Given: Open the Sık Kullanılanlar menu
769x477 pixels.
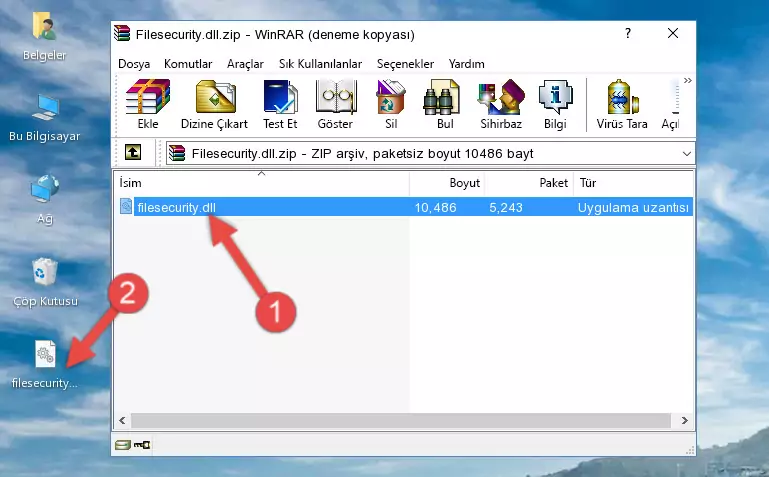Looking at the screenshot, I should tap(320, 64).
